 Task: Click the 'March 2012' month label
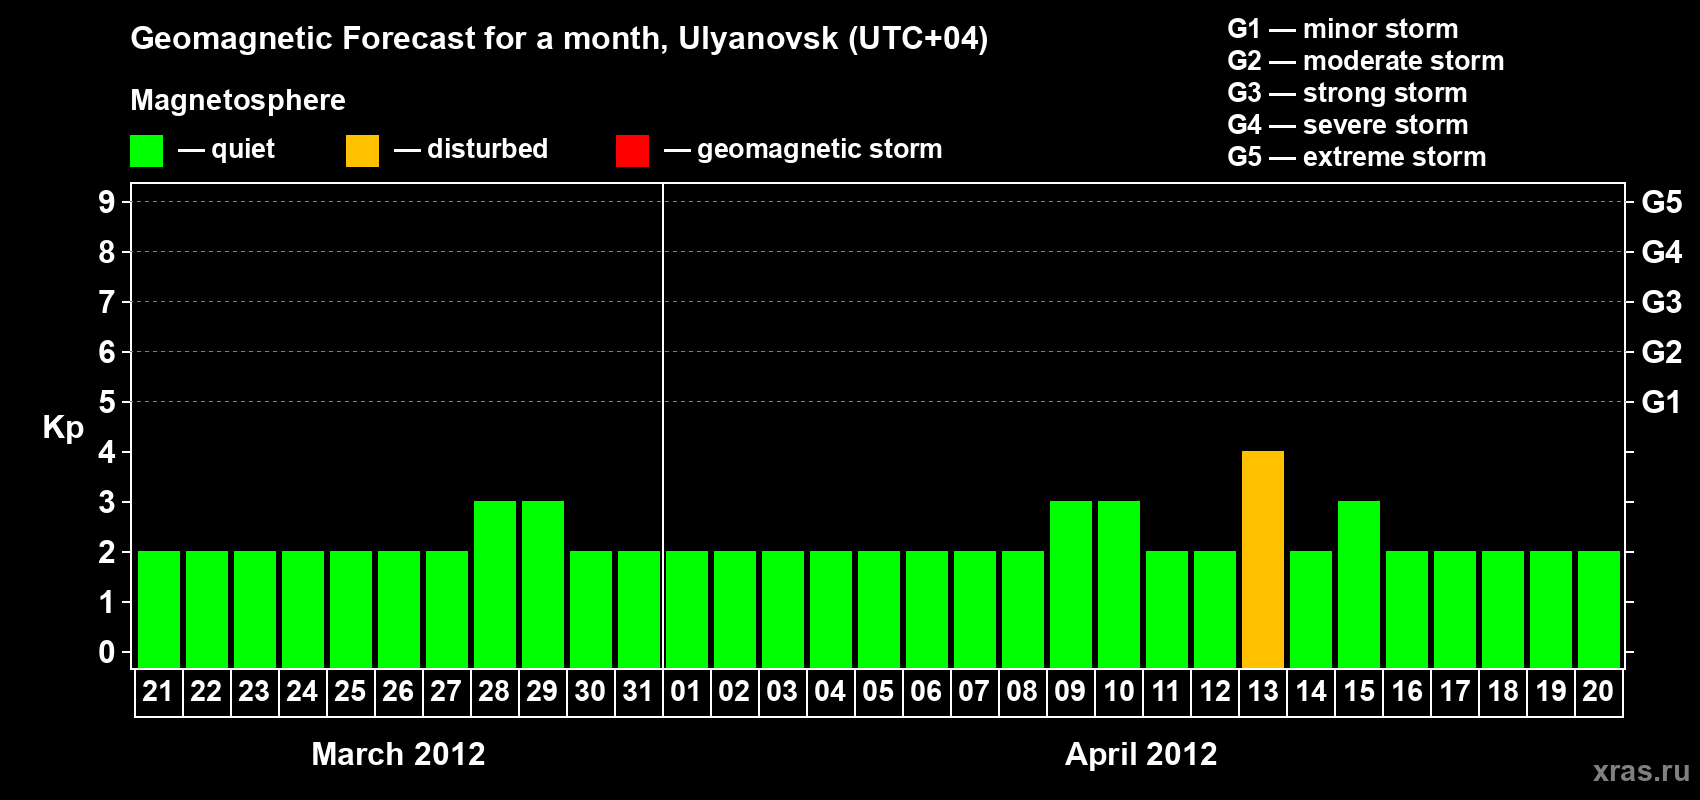tap(398, 754)
